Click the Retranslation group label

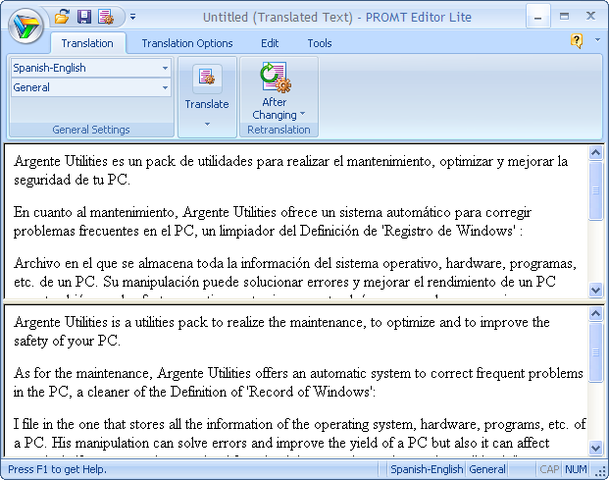click(279, 129)
